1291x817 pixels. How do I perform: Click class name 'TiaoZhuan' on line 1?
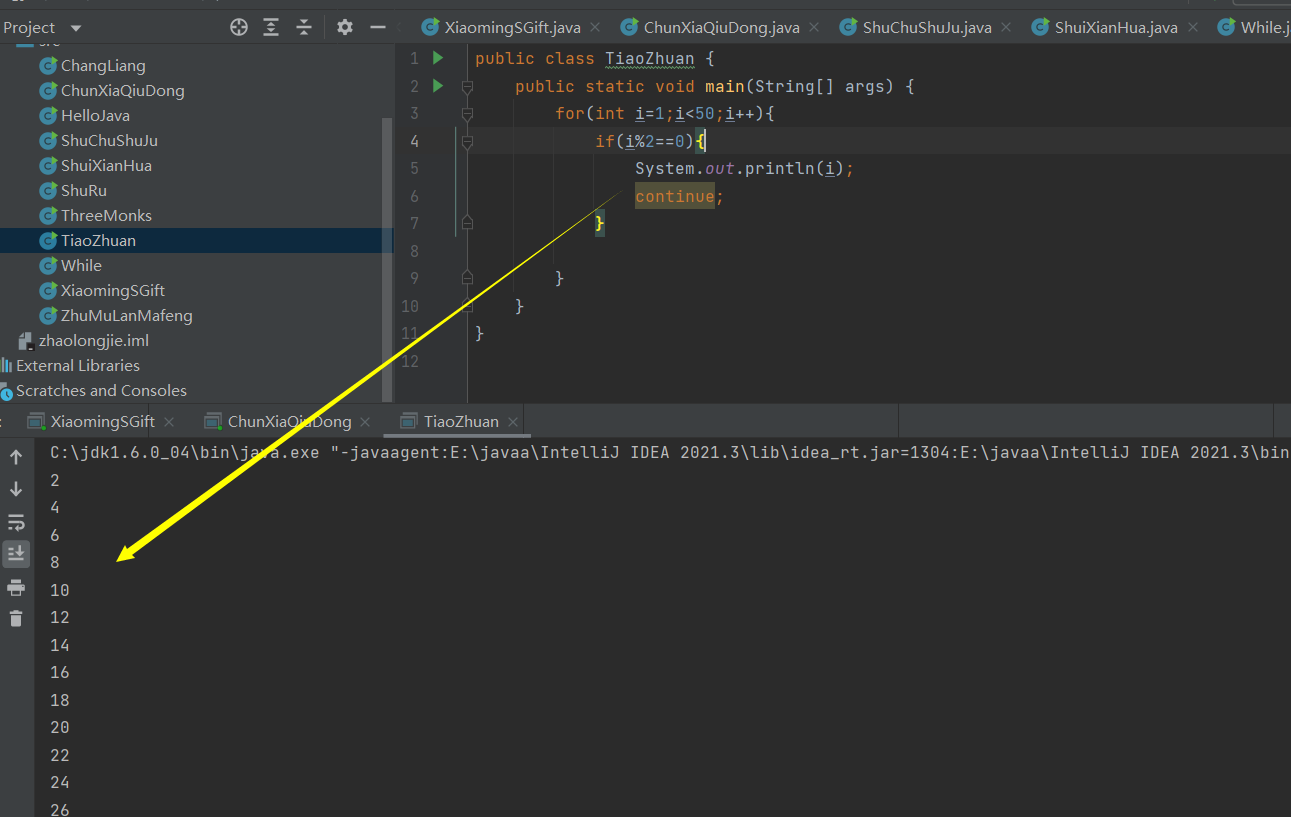point(649,59)
